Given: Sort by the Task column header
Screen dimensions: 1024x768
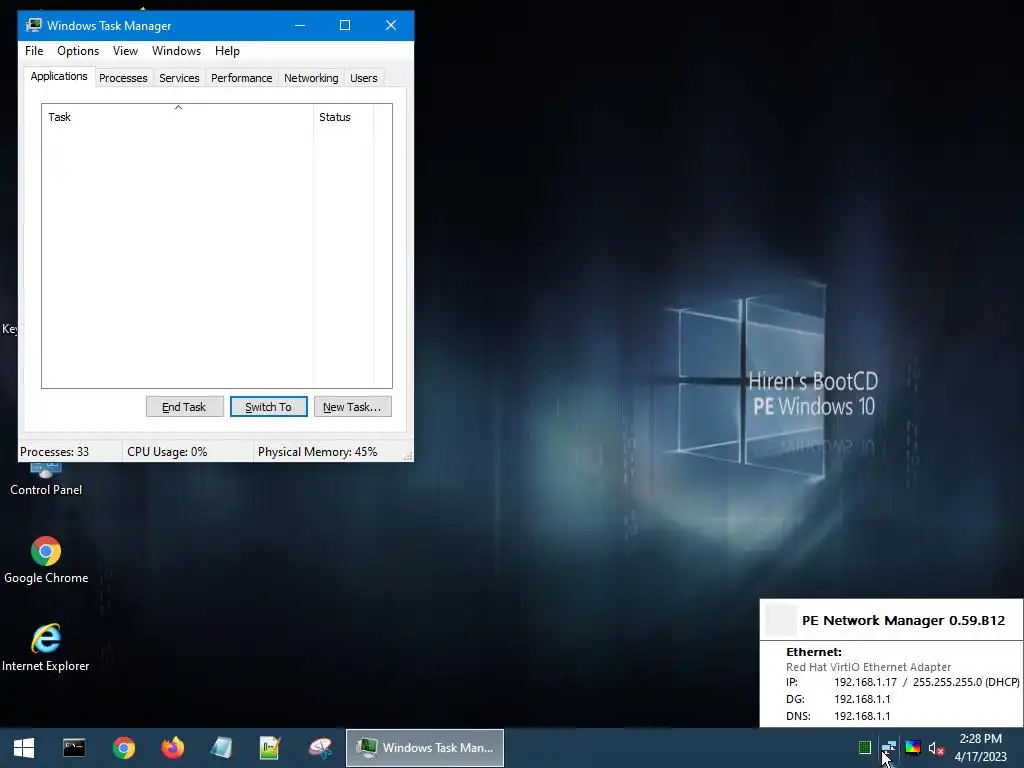Looking at the screenshot, I should tap(178, 117).
